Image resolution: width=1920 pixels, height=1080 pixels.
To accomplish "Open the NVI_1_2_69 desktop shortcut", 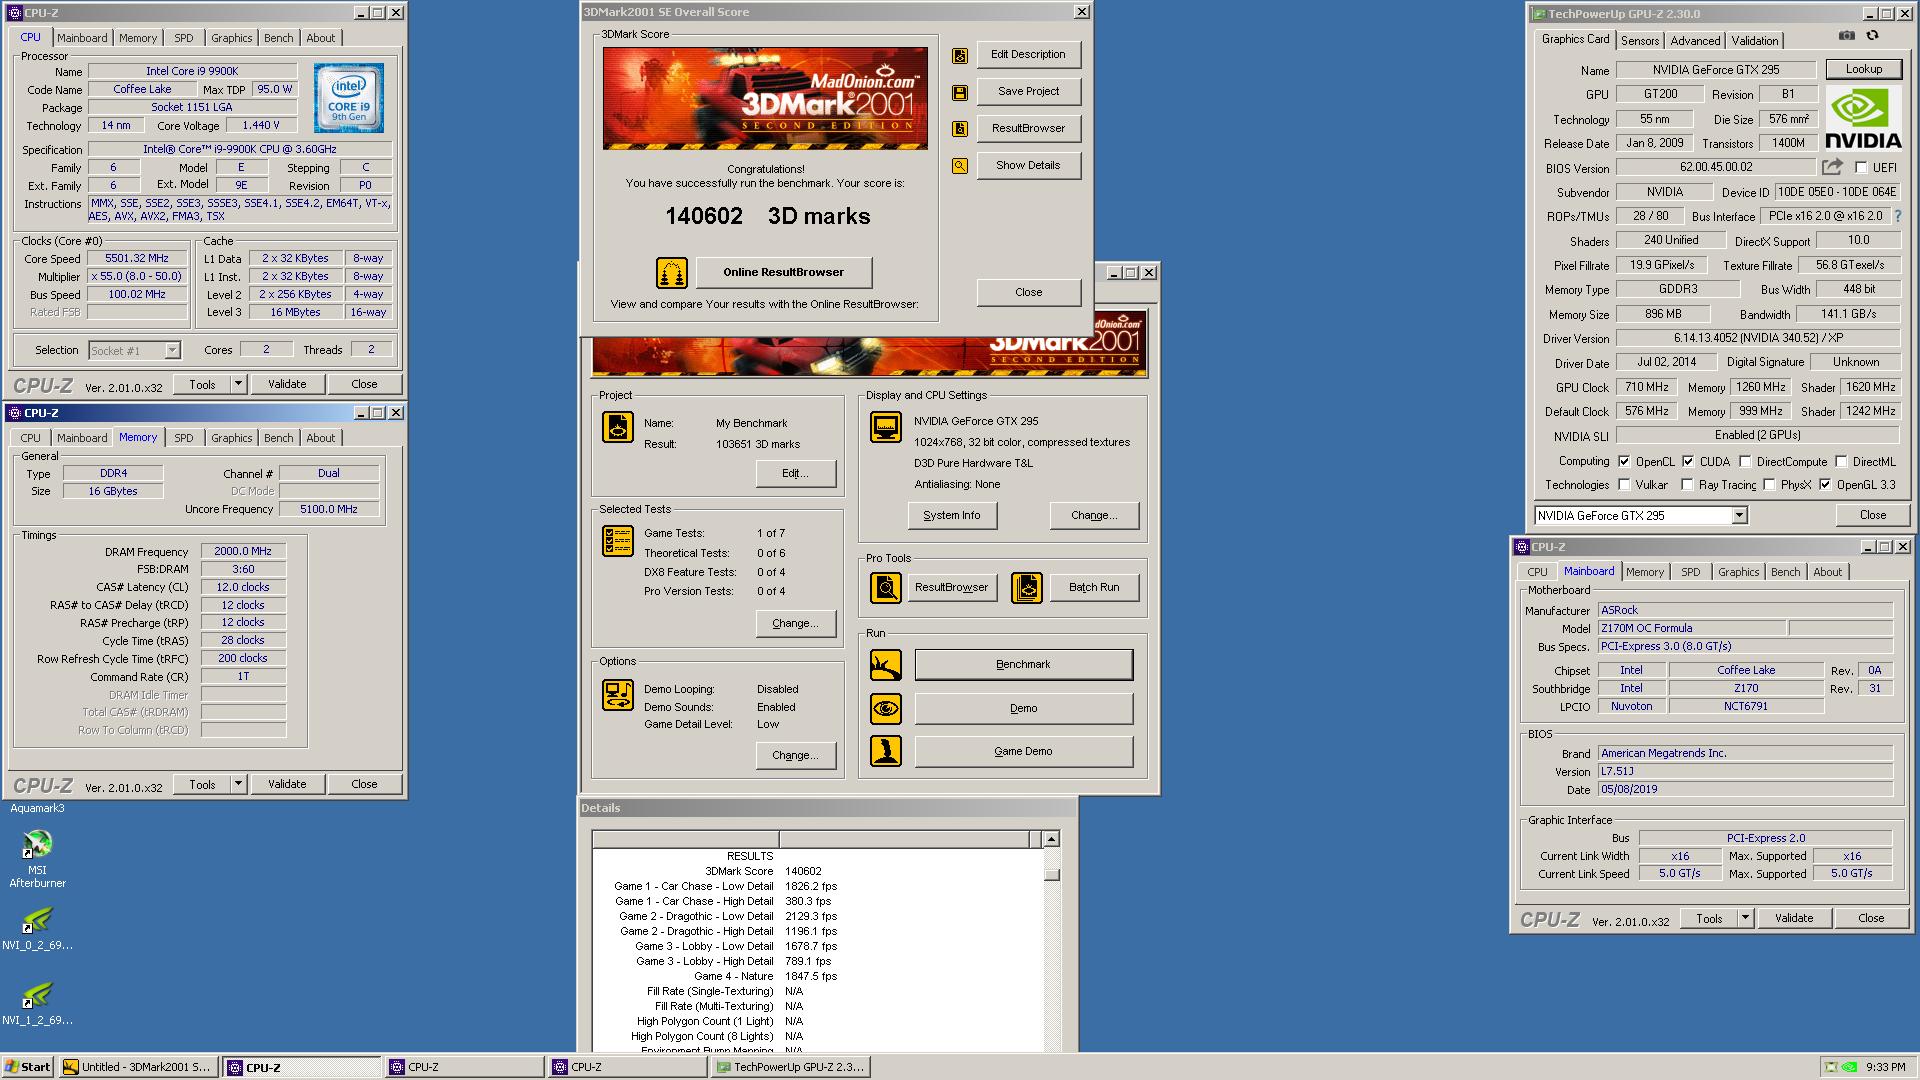I will pyautogui.click(x=37, y=1004).
